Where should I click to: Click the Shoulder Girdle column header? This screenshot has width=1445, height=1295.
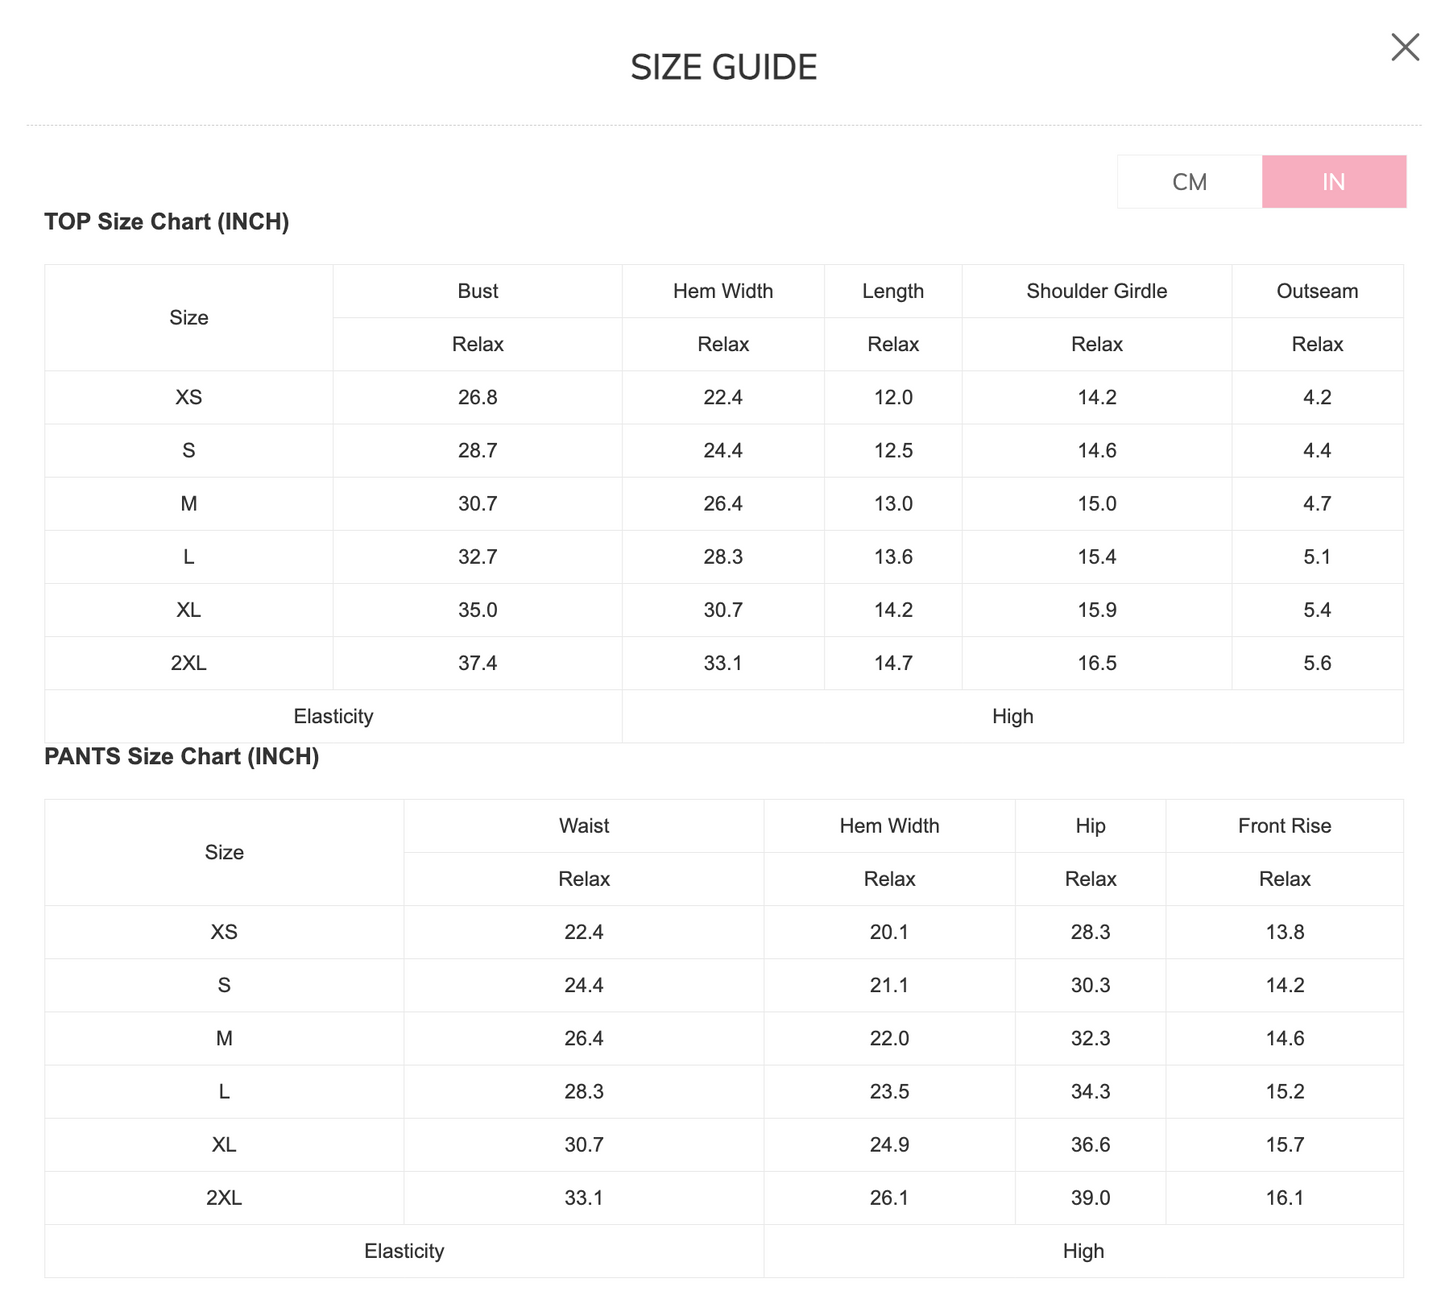click(x=1096, y=291)
